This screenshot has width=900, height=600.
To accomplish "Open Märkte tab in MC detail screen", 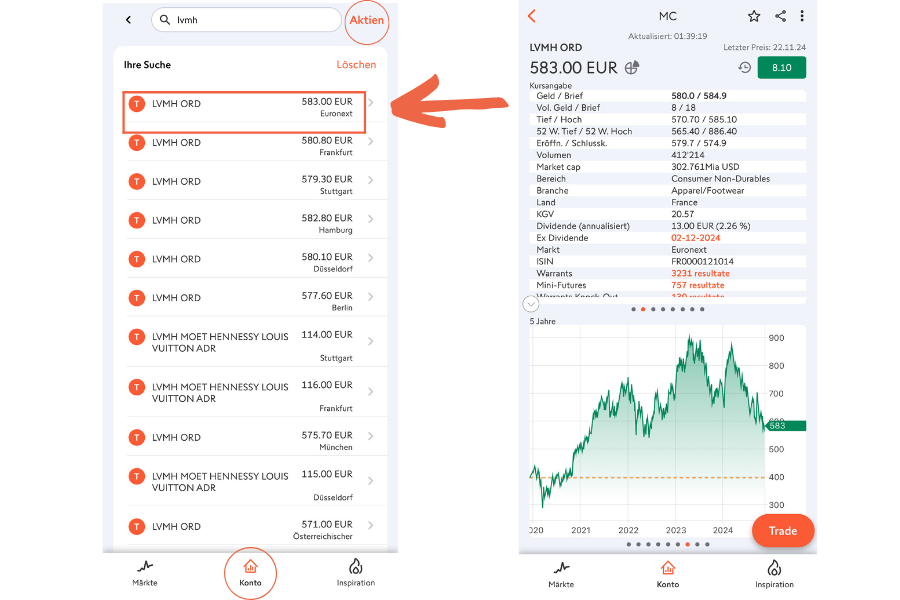I will (561, 574).
